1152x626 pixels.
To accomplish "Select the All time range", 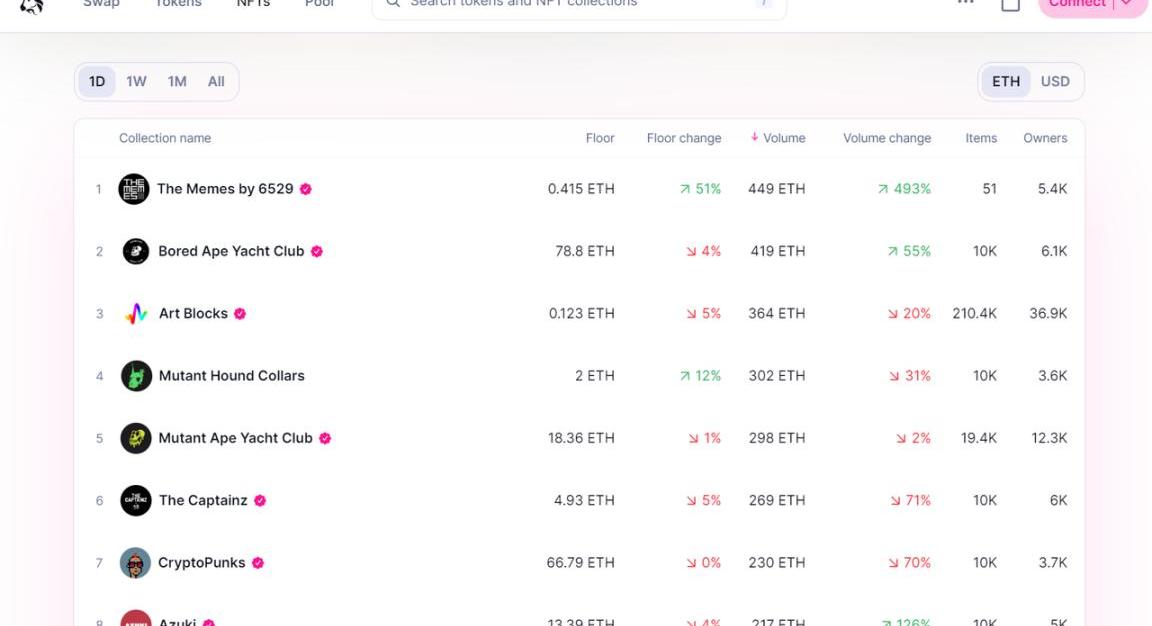I will [x=216, y=82].
